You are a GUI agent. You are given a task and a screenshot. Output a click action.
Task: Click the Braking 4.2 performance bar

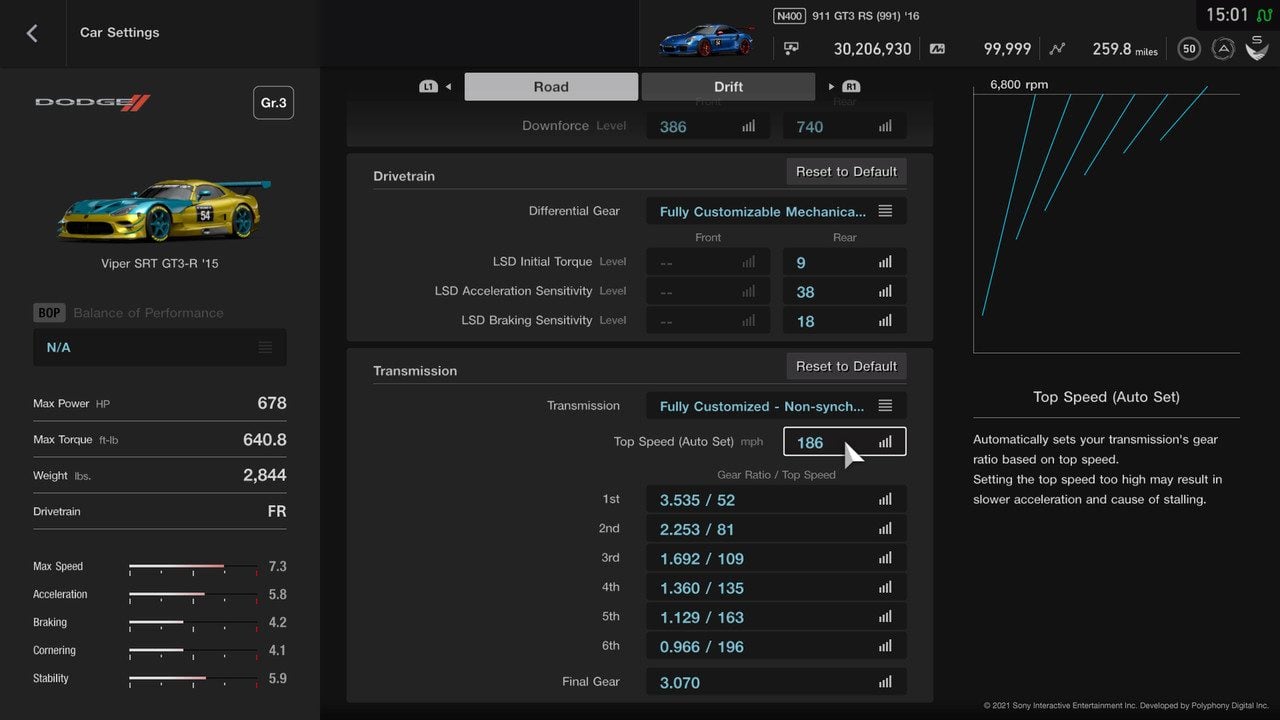(x=193, y=623)
